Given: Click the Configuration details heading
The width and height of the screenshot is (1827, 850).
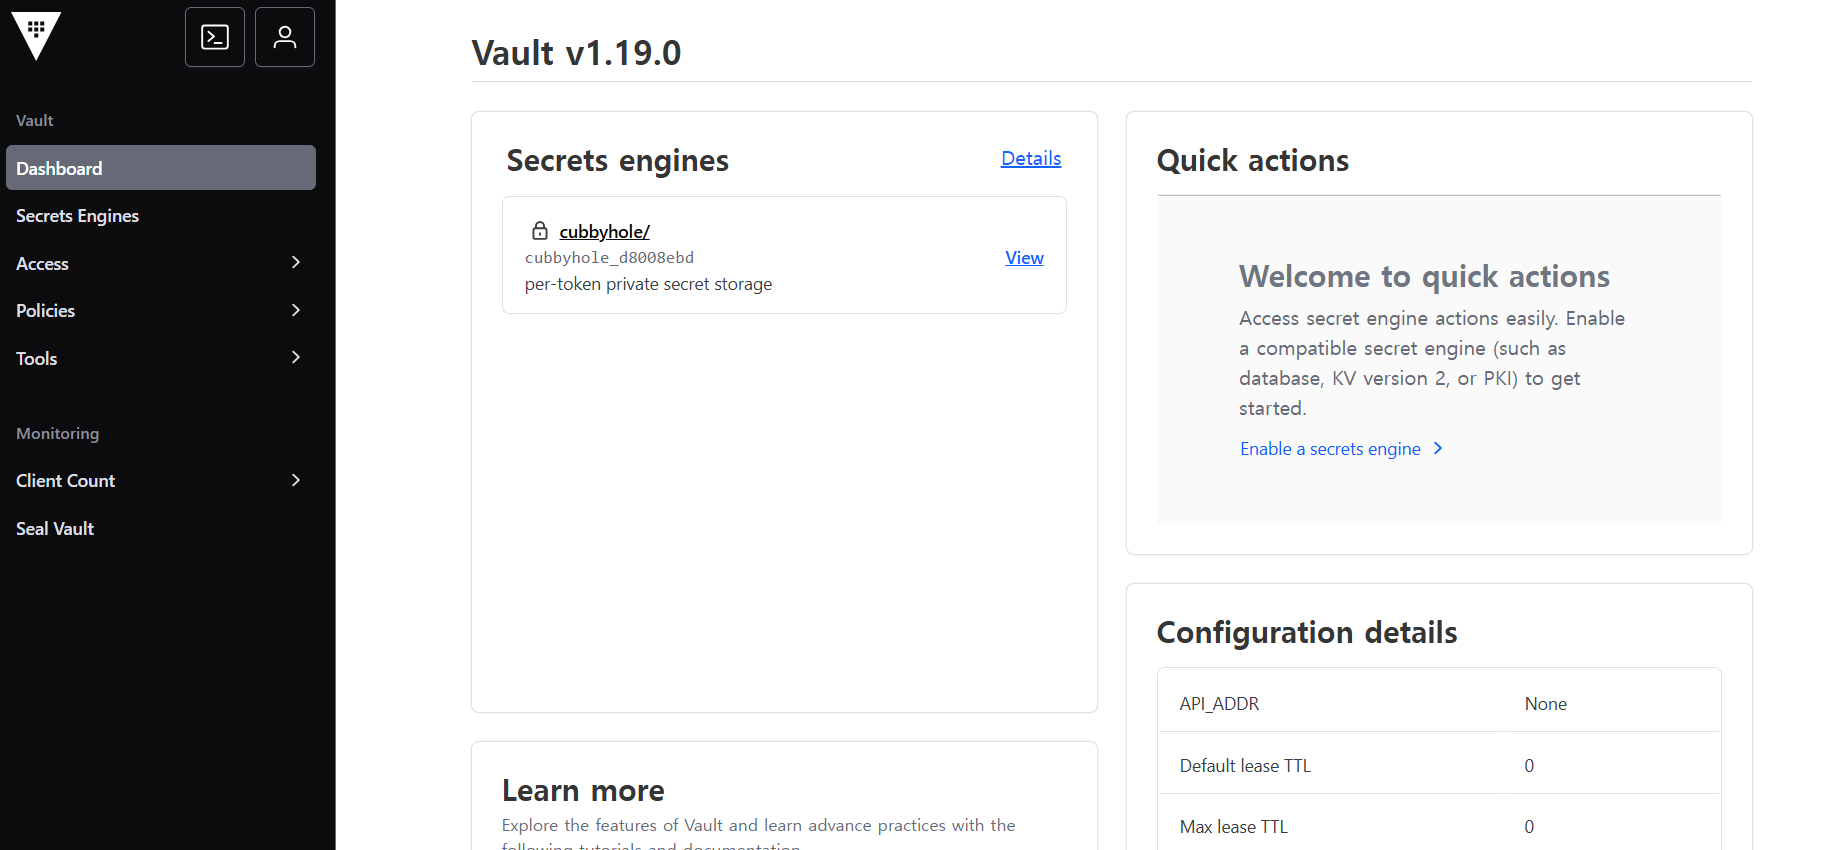Looking at the screenshot, I should tap(1307, 632).
